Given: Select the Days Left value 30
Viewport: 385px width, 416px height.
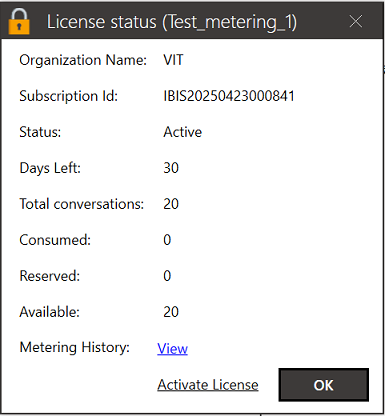Looking at the screenshot, I should pyautogui.click(x=171, y=168).
